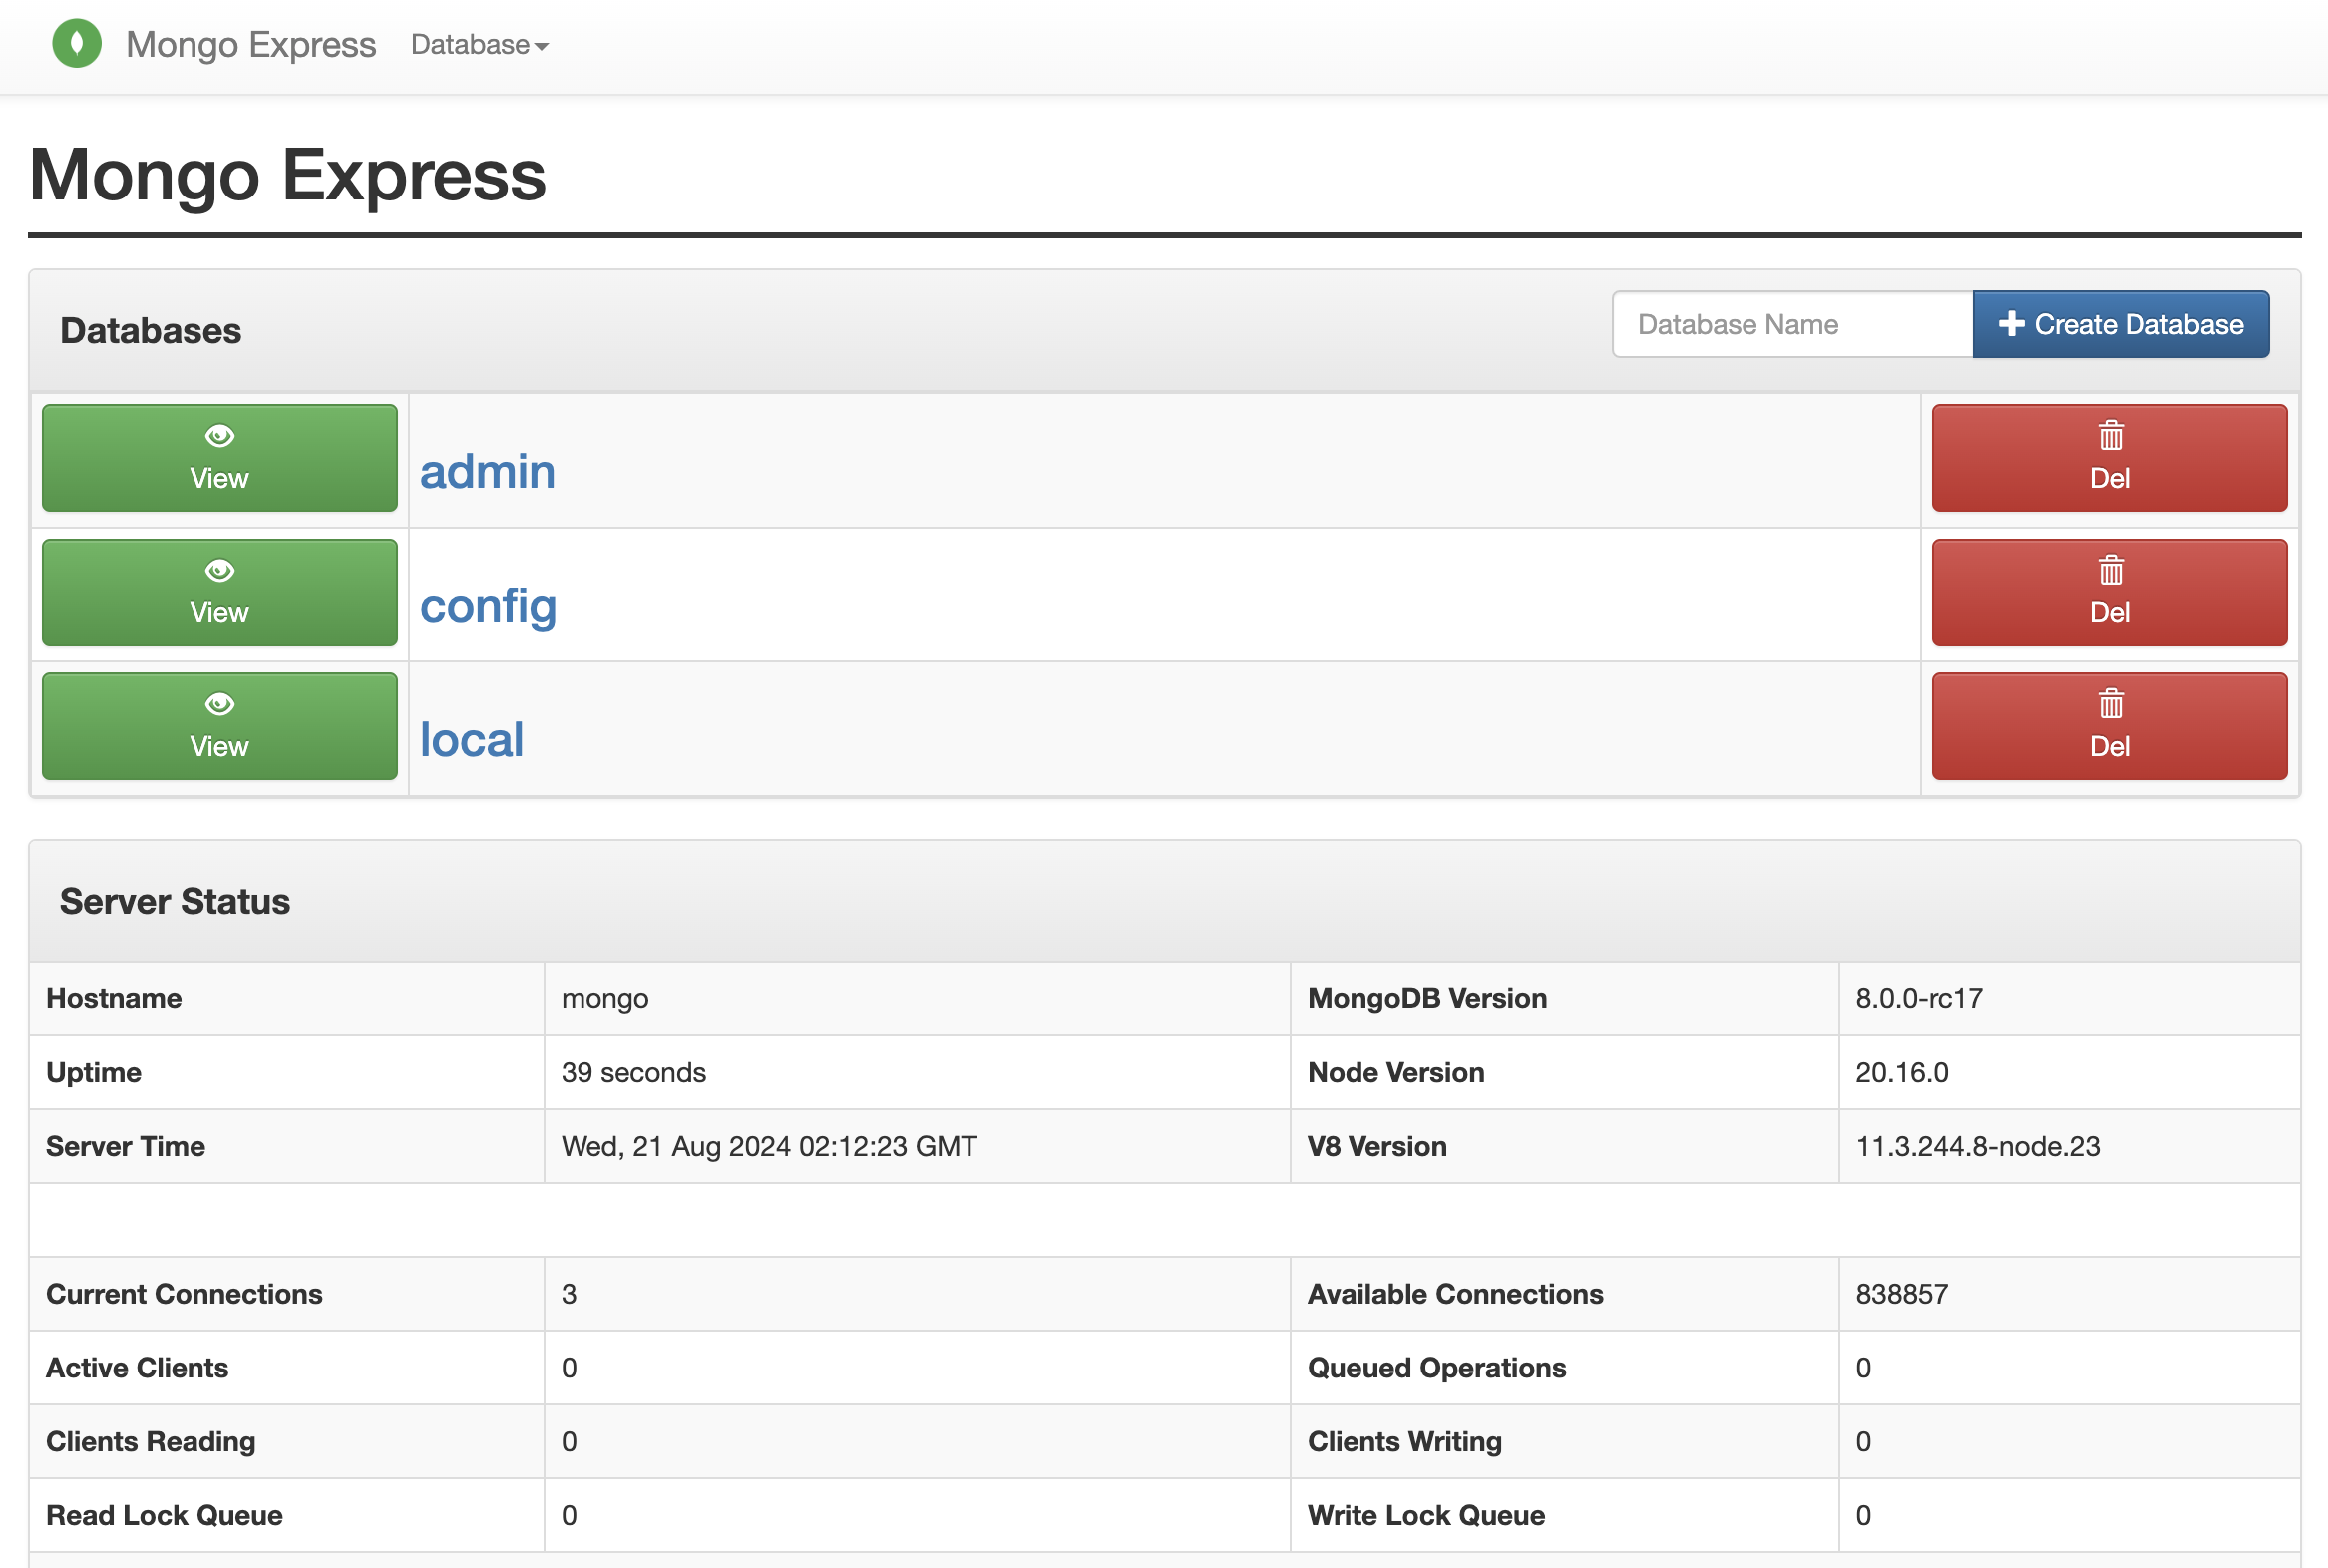
Task: Click the Mongo Express navbar brand text
Action: click(x=251, y=45)
